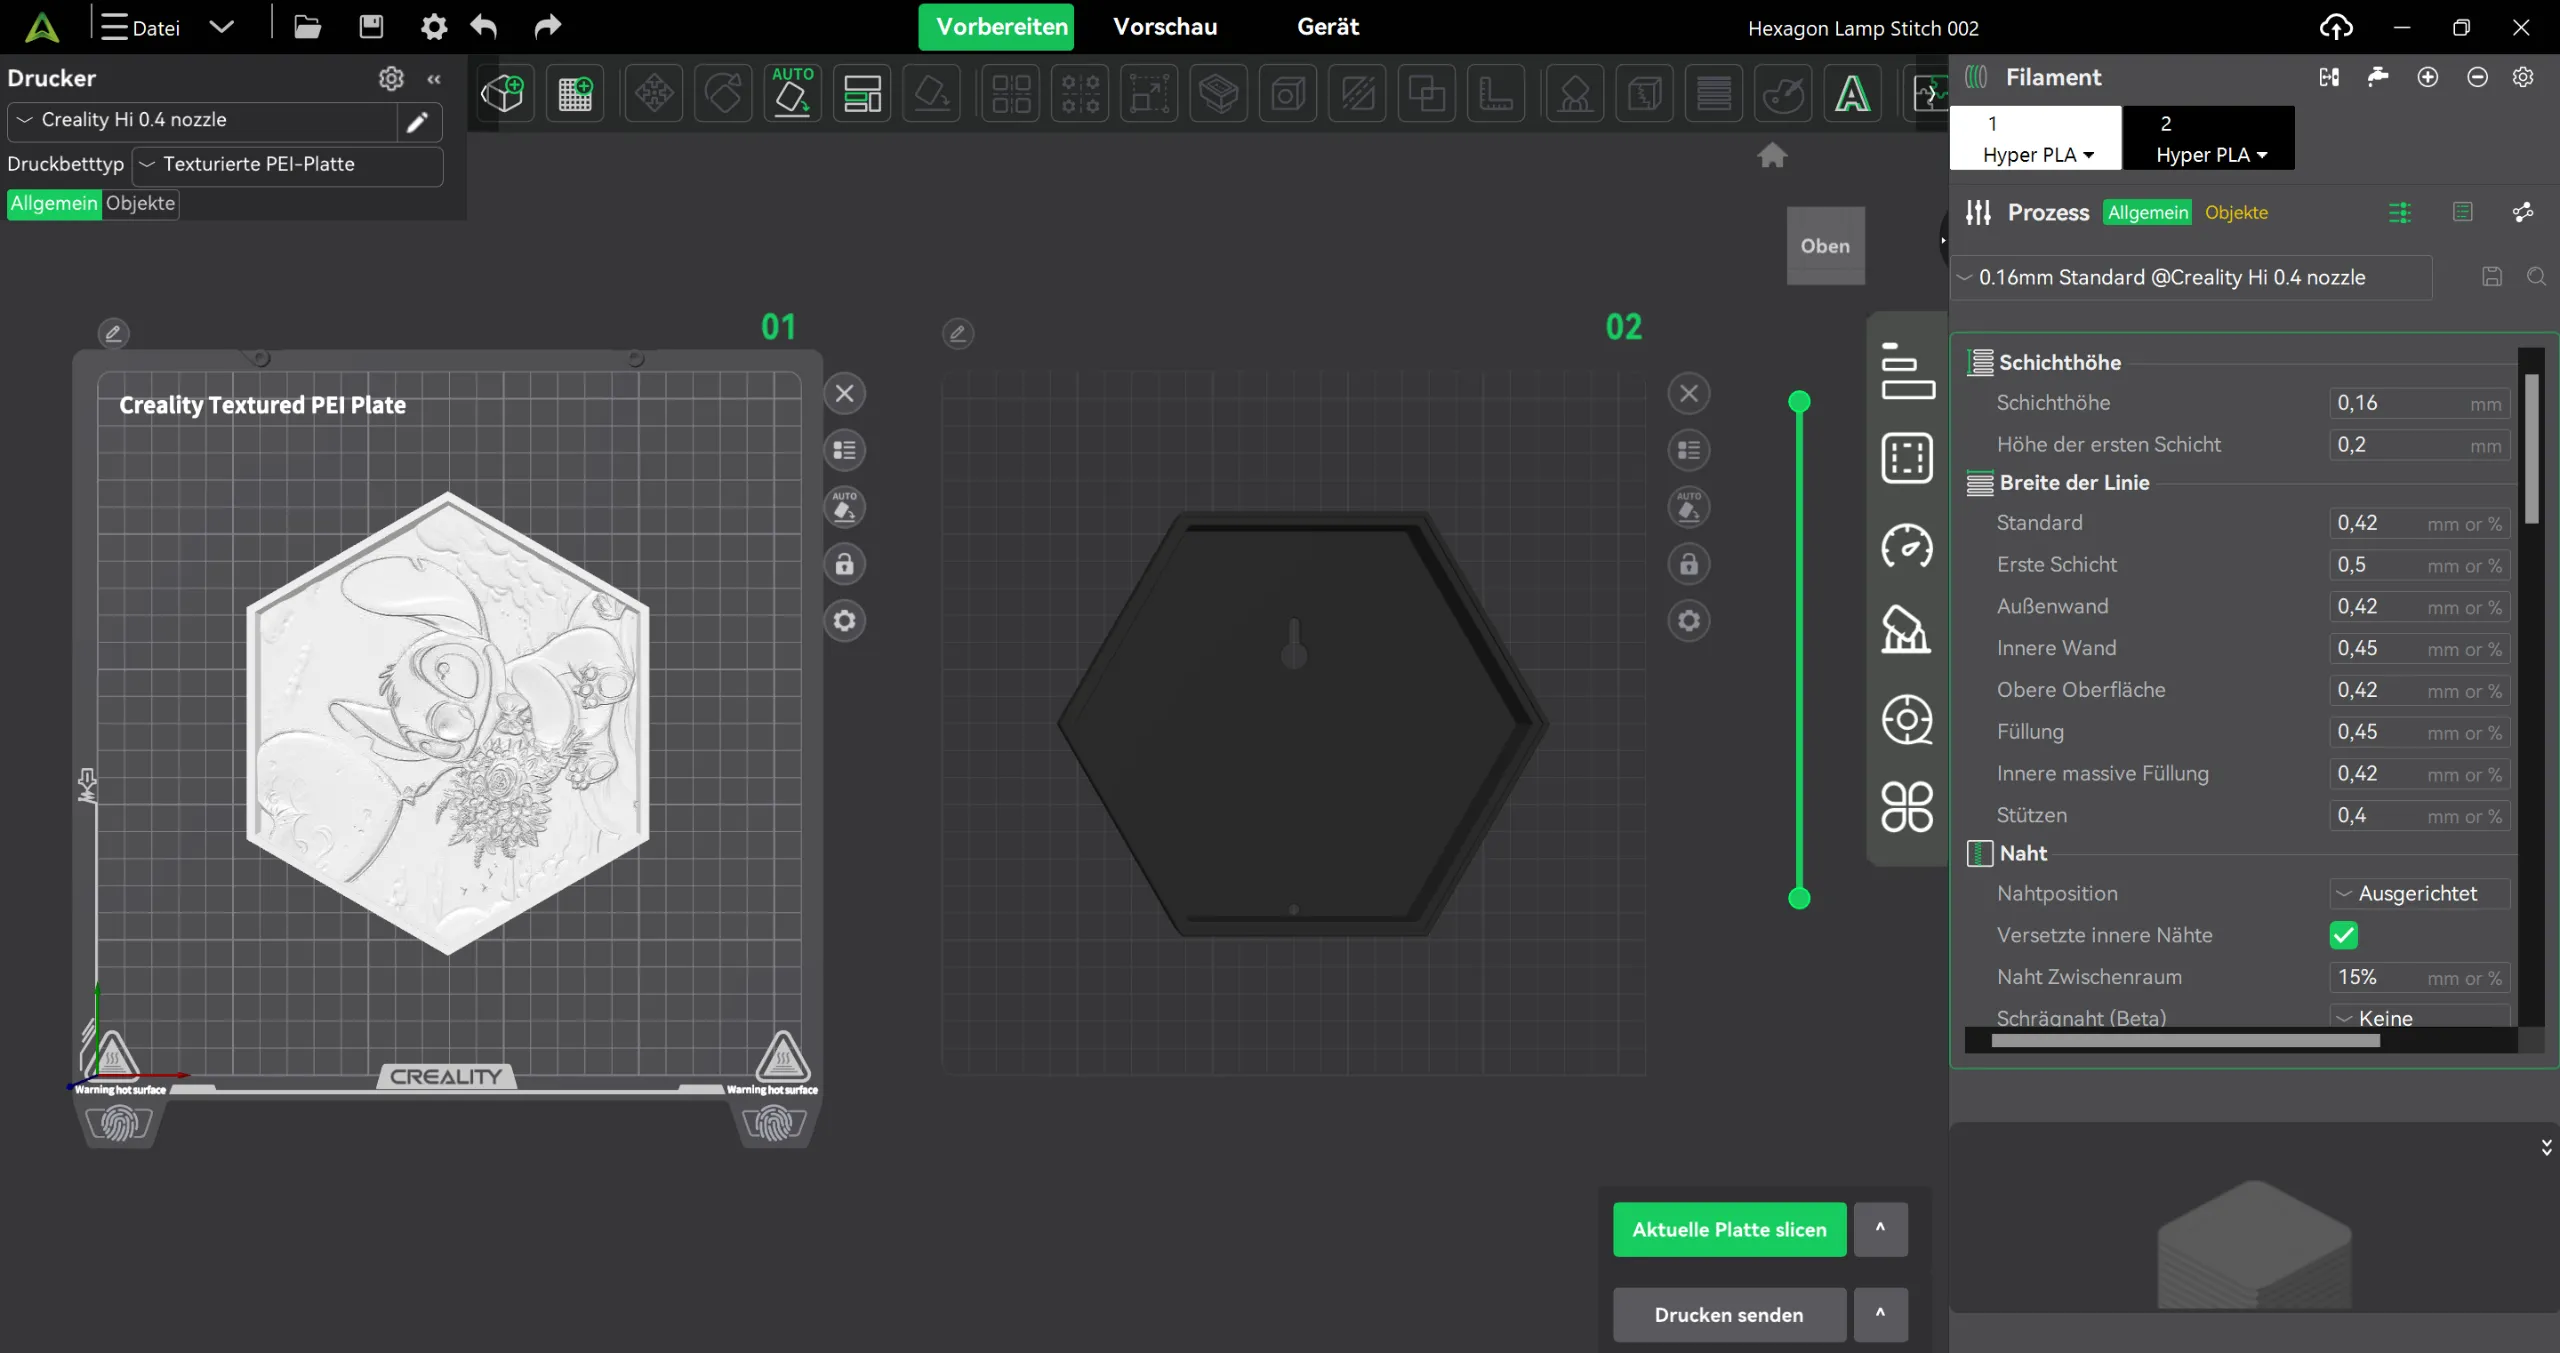Open the Nahtposition Ausgerichtet dropdown
Screen dimensions: 2560x1353
[x=2419, y=893]
